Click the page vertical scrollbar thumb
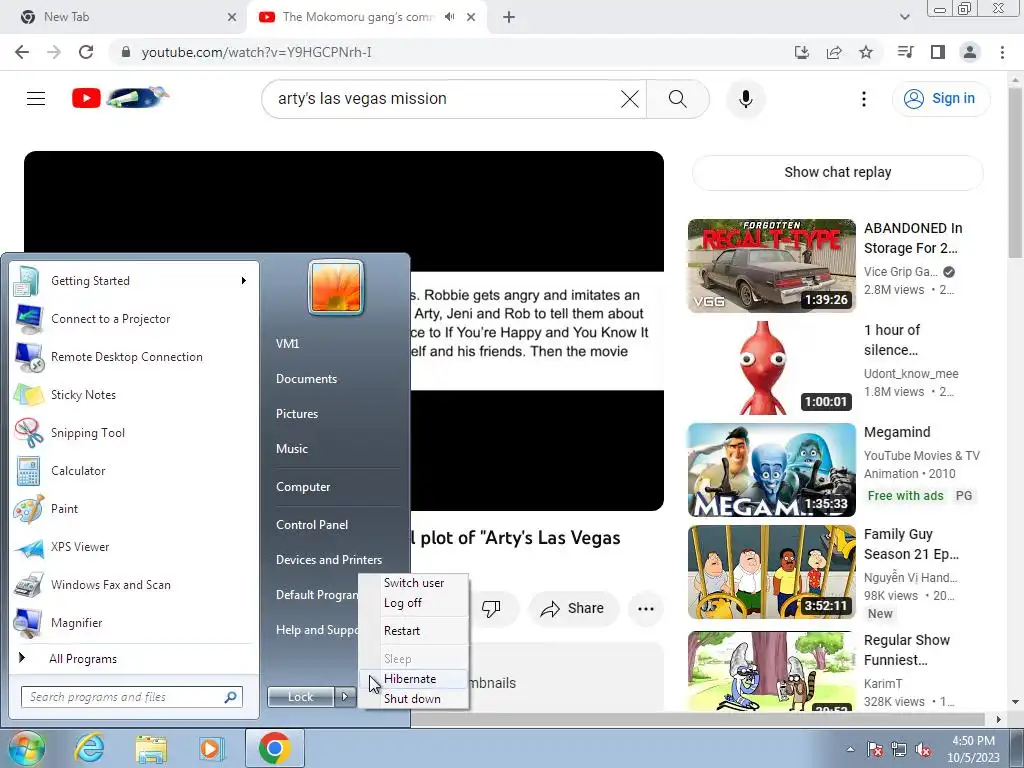Image resolution: width=1024 pixels, height=768 pixels. coord(1016,173)
